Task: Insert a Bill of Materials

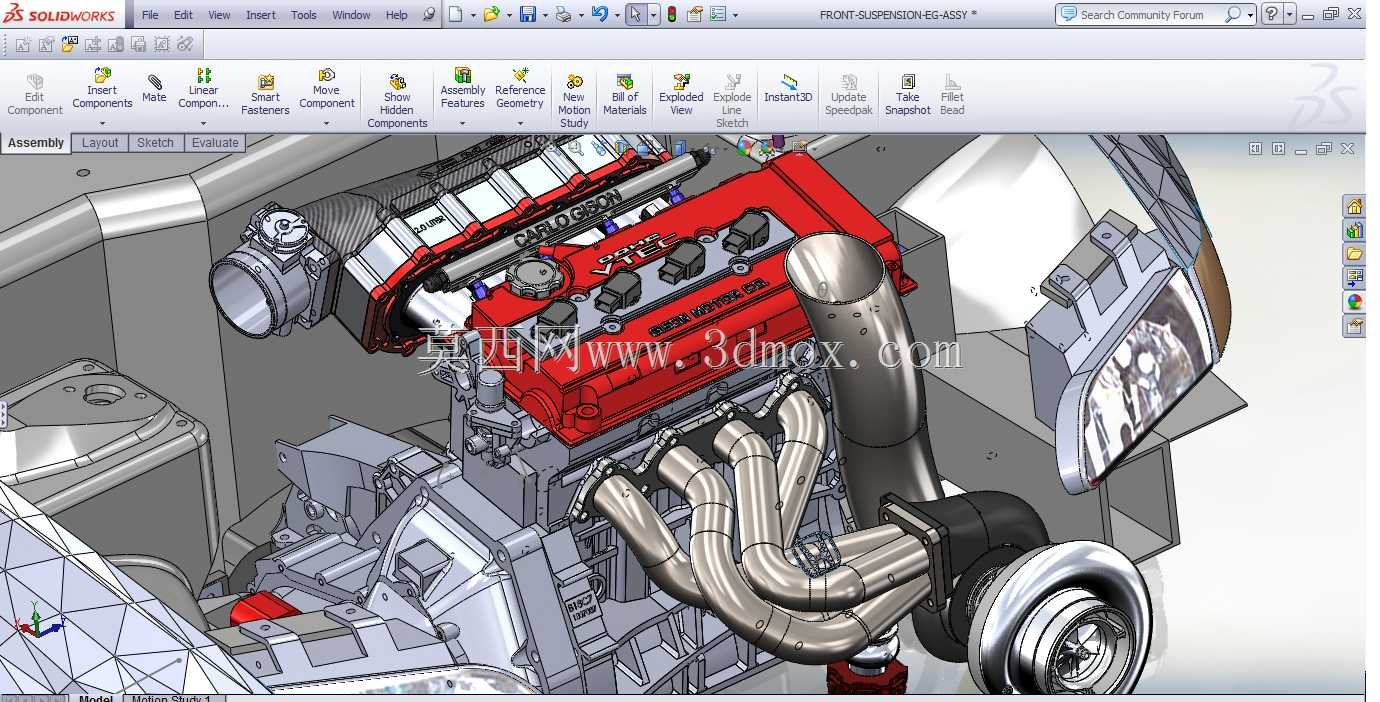Action: tap(625, 95)
